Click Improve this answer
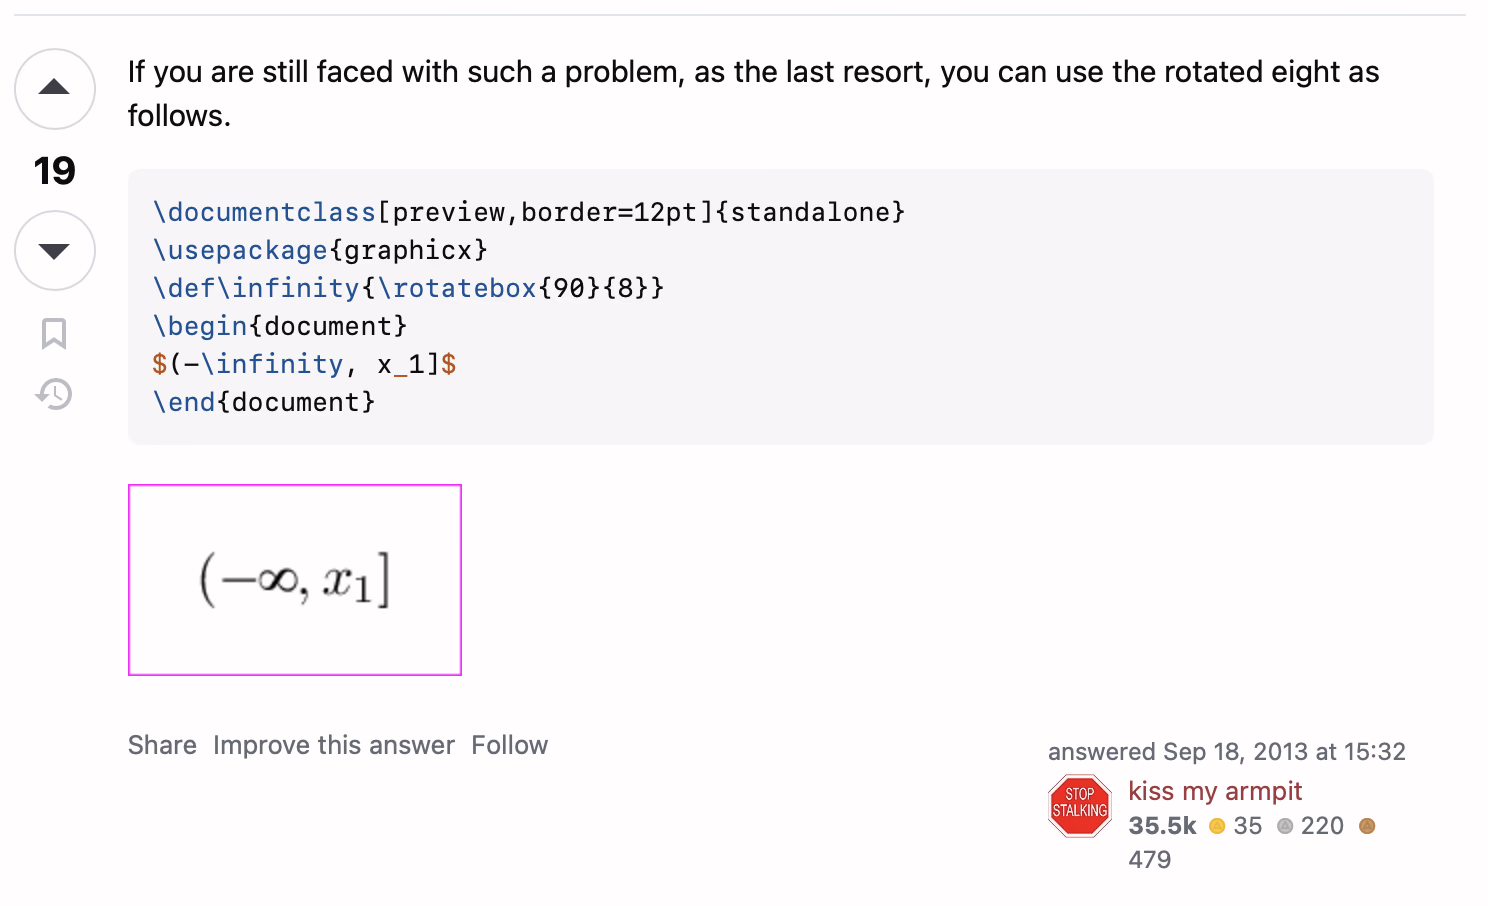This screenshot has width=1488, height=906. point(334,745)
